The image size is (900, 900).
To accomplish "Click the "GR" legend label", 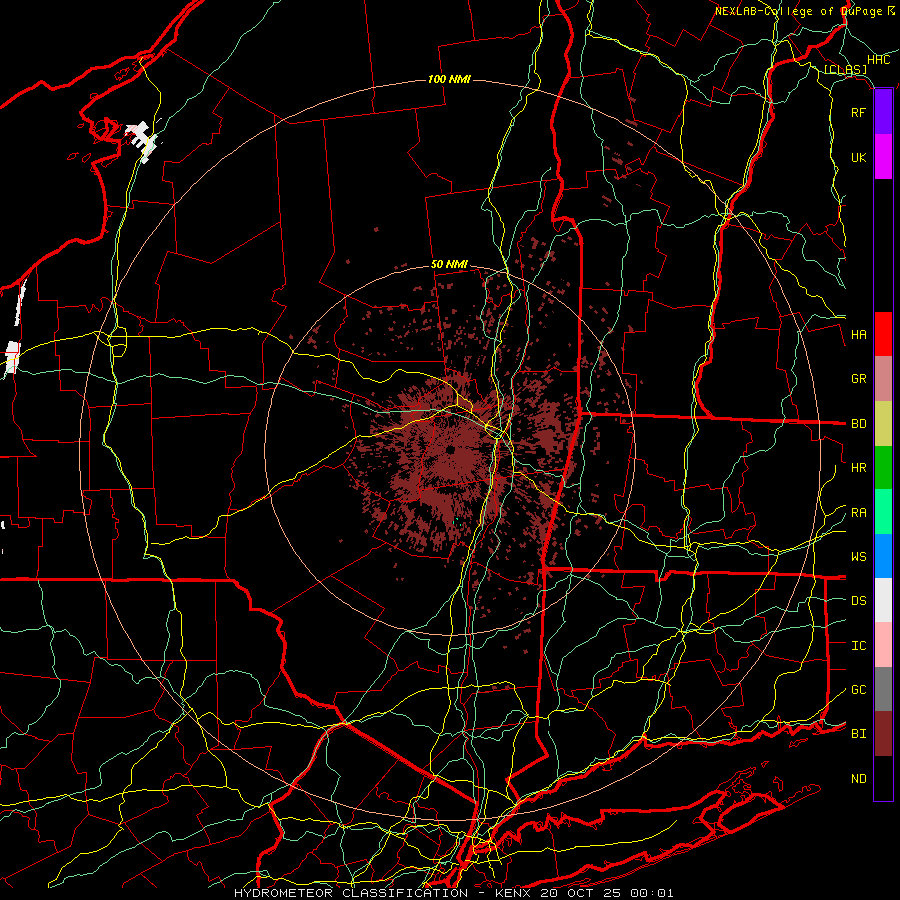I will [x=858, y=379].
